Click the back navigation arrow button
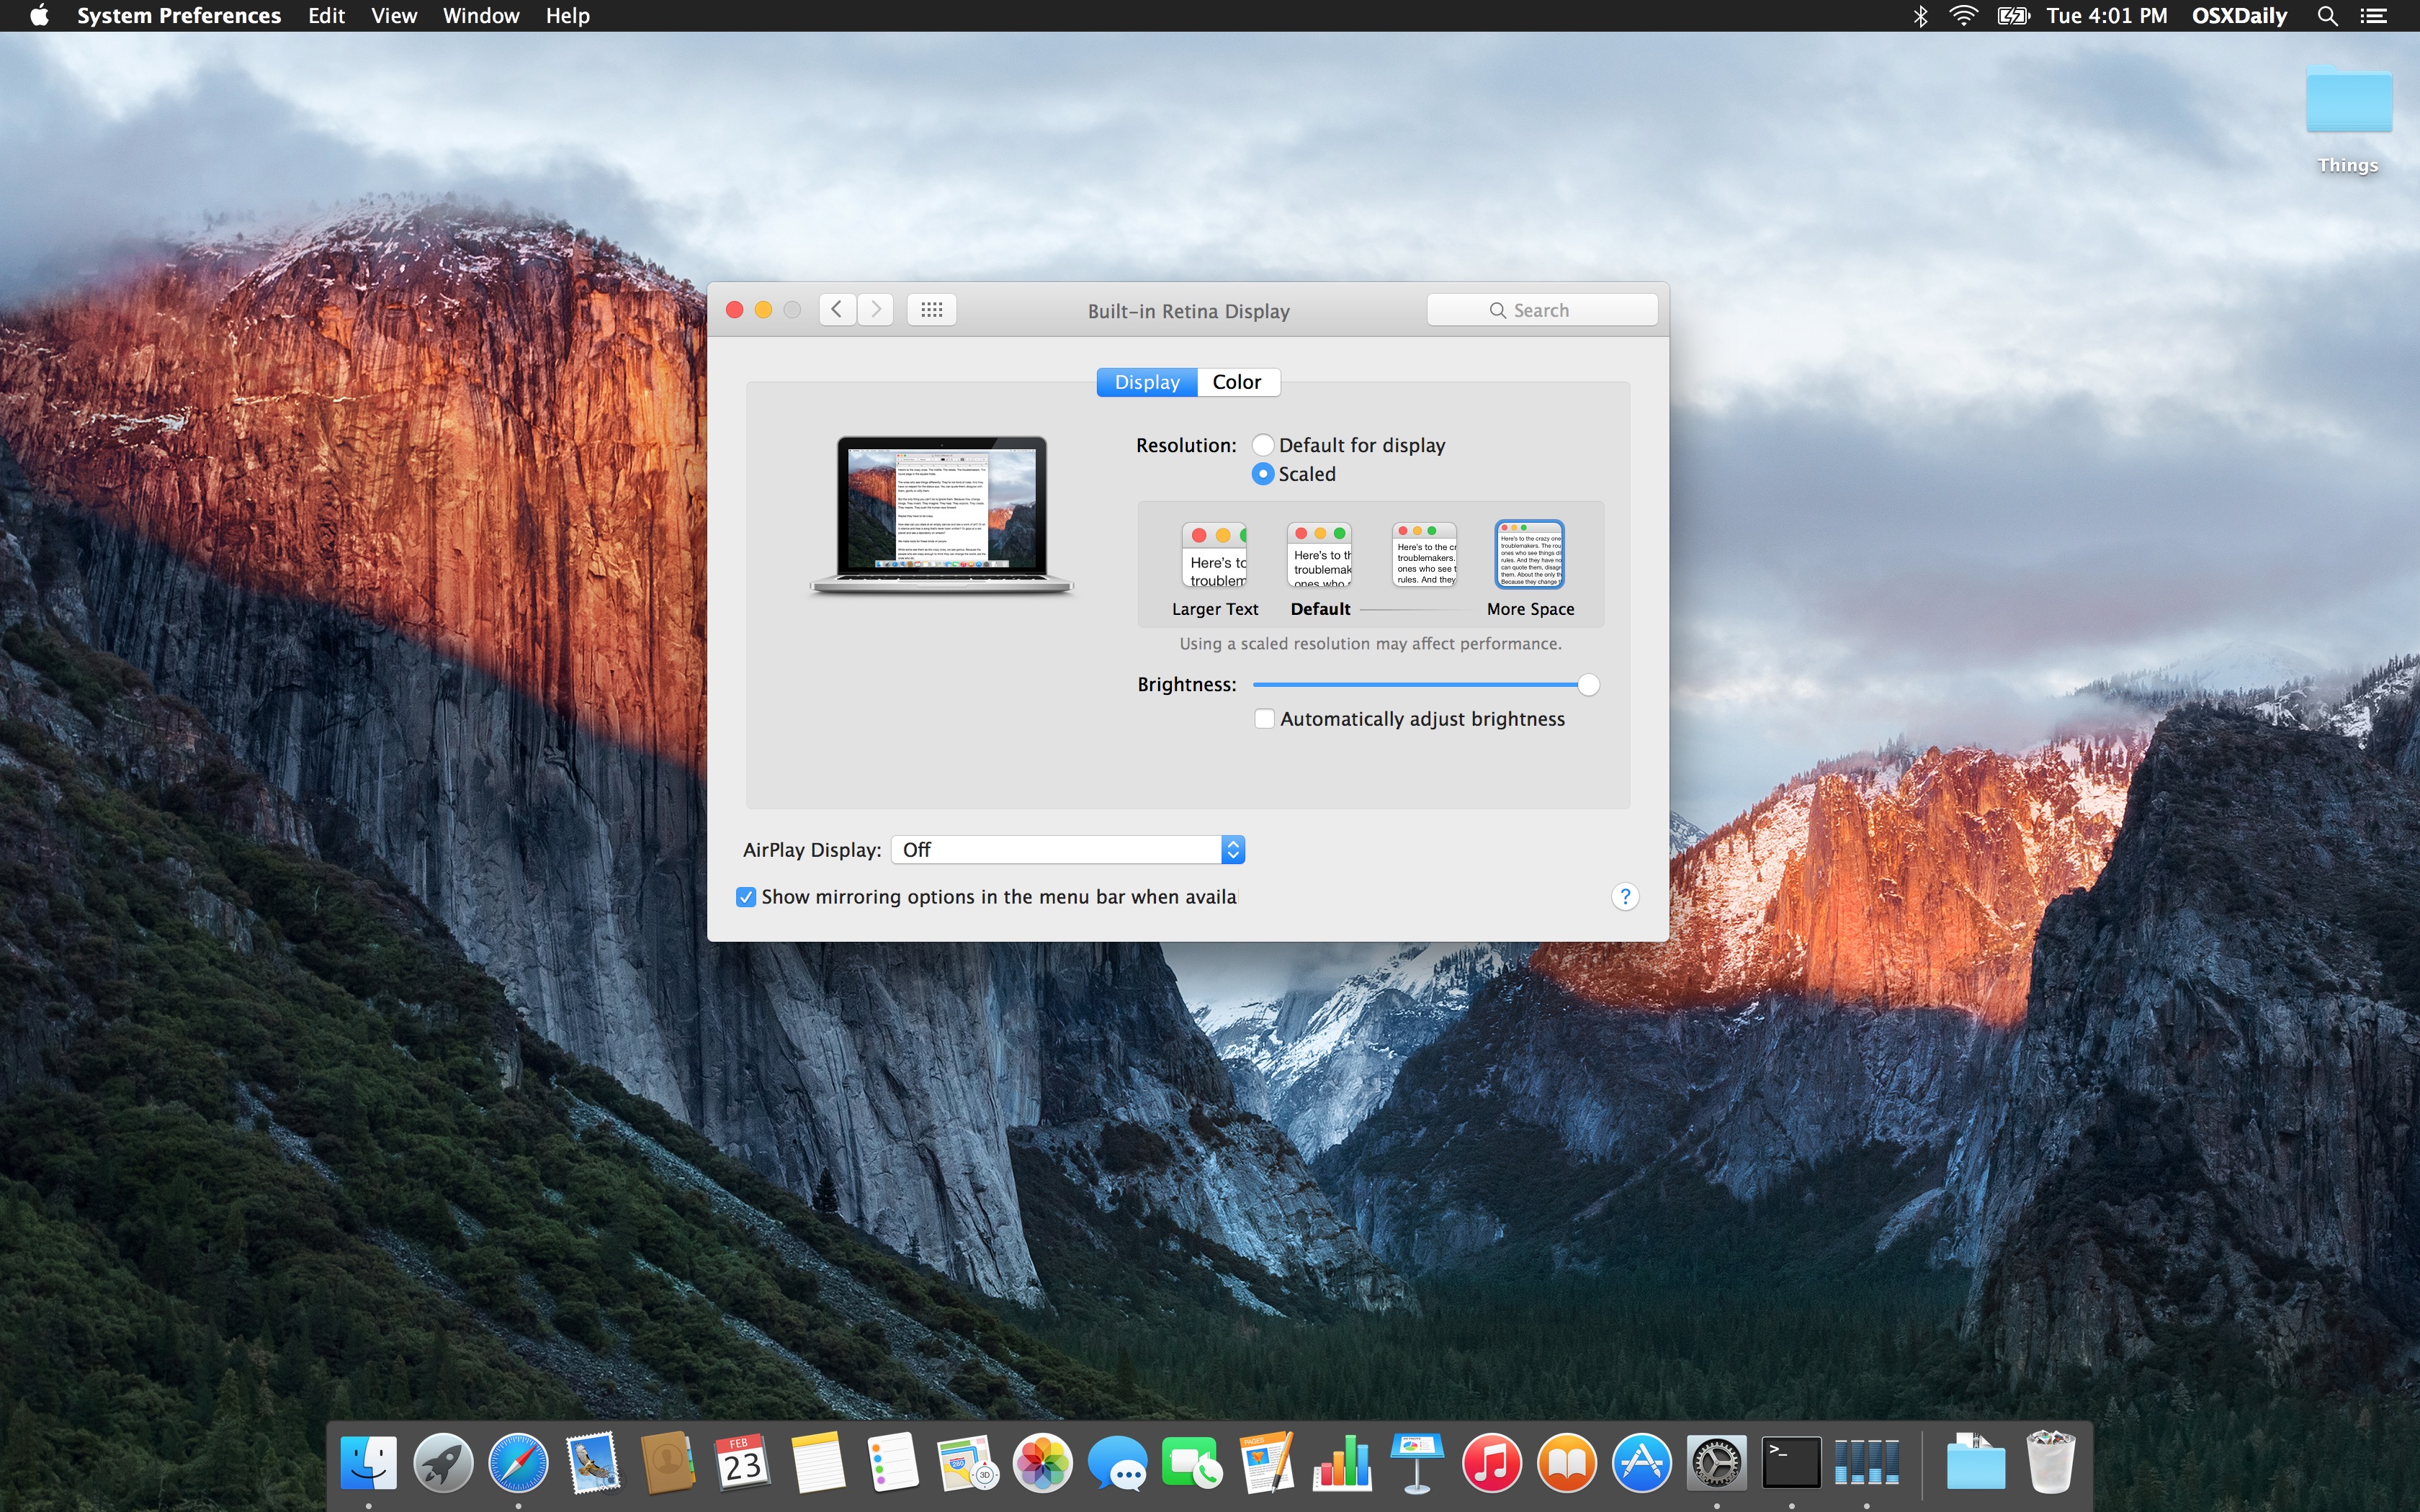 point(836,309)
